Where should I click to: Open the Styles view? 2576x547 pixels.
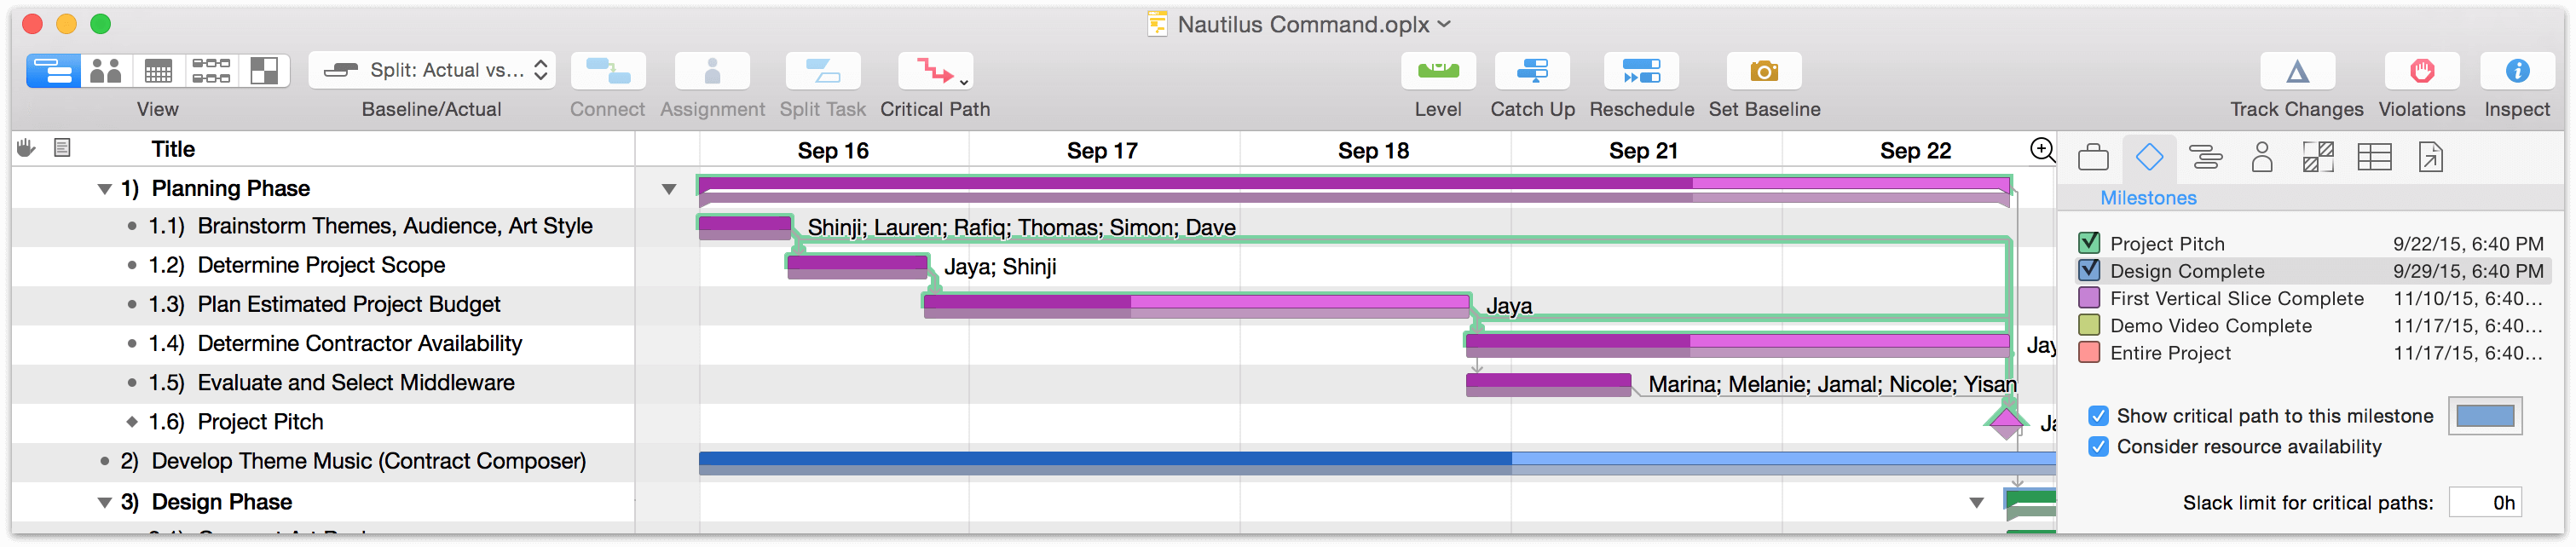pos(264,71)
